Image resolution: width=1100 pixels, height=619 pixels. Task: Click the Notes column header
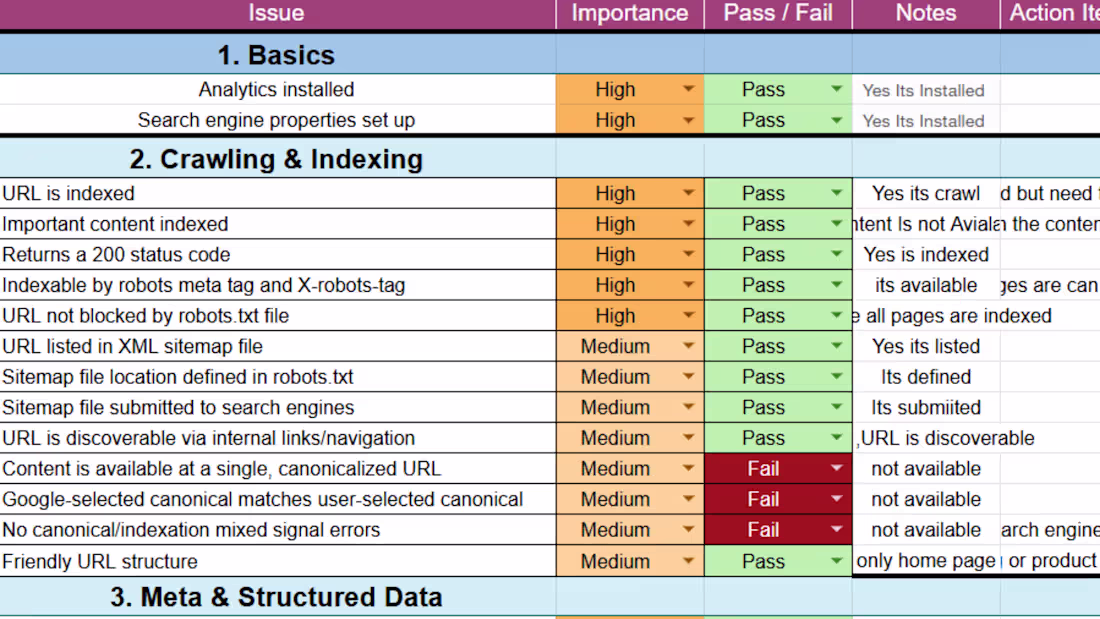coord(925,14)
